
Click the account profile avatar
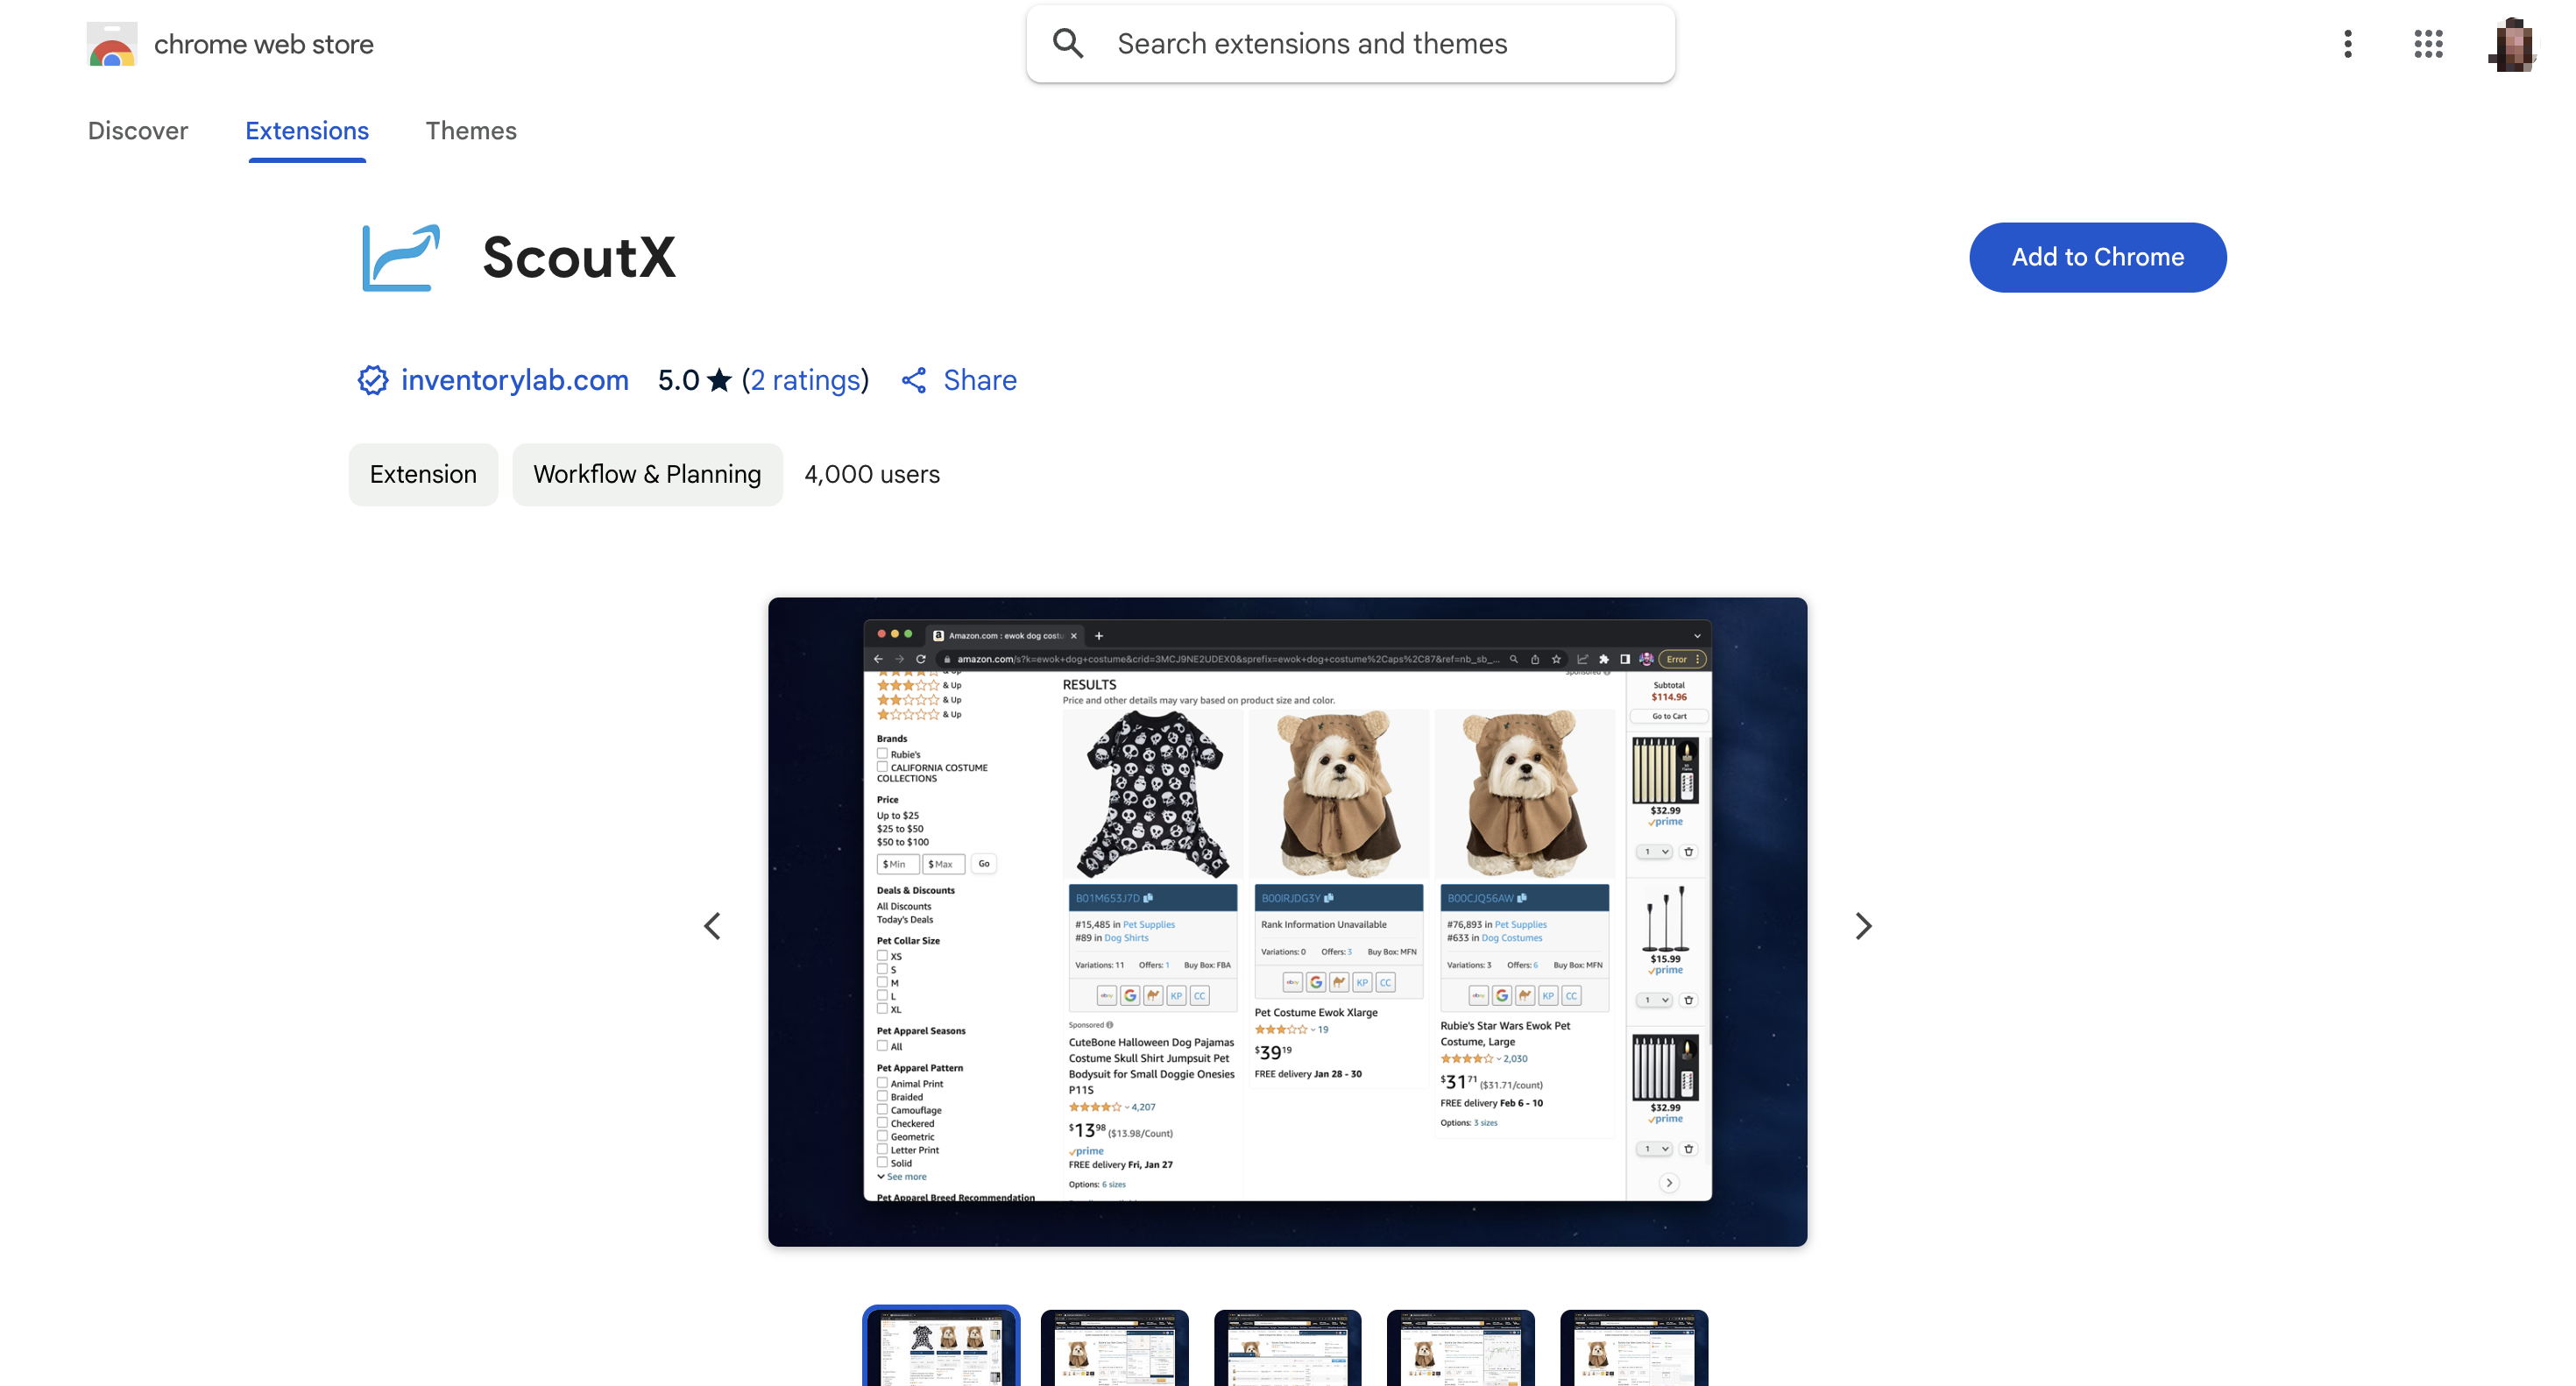[x=2513, y=44]
